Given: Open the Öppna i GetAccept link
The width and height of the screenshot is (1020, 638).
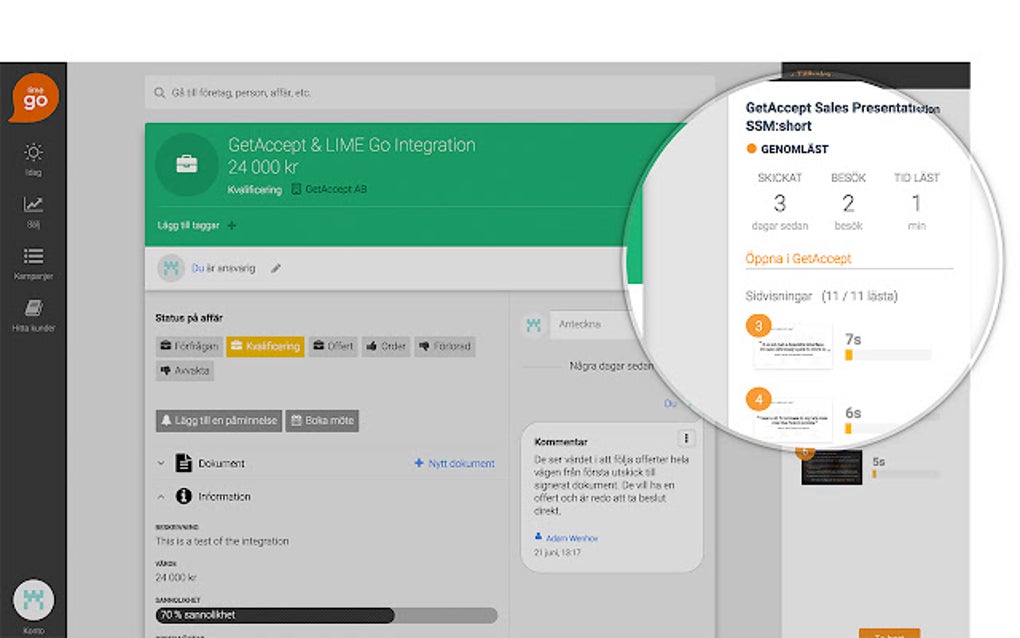Looking at the screenshot, I should coord(798,258).
